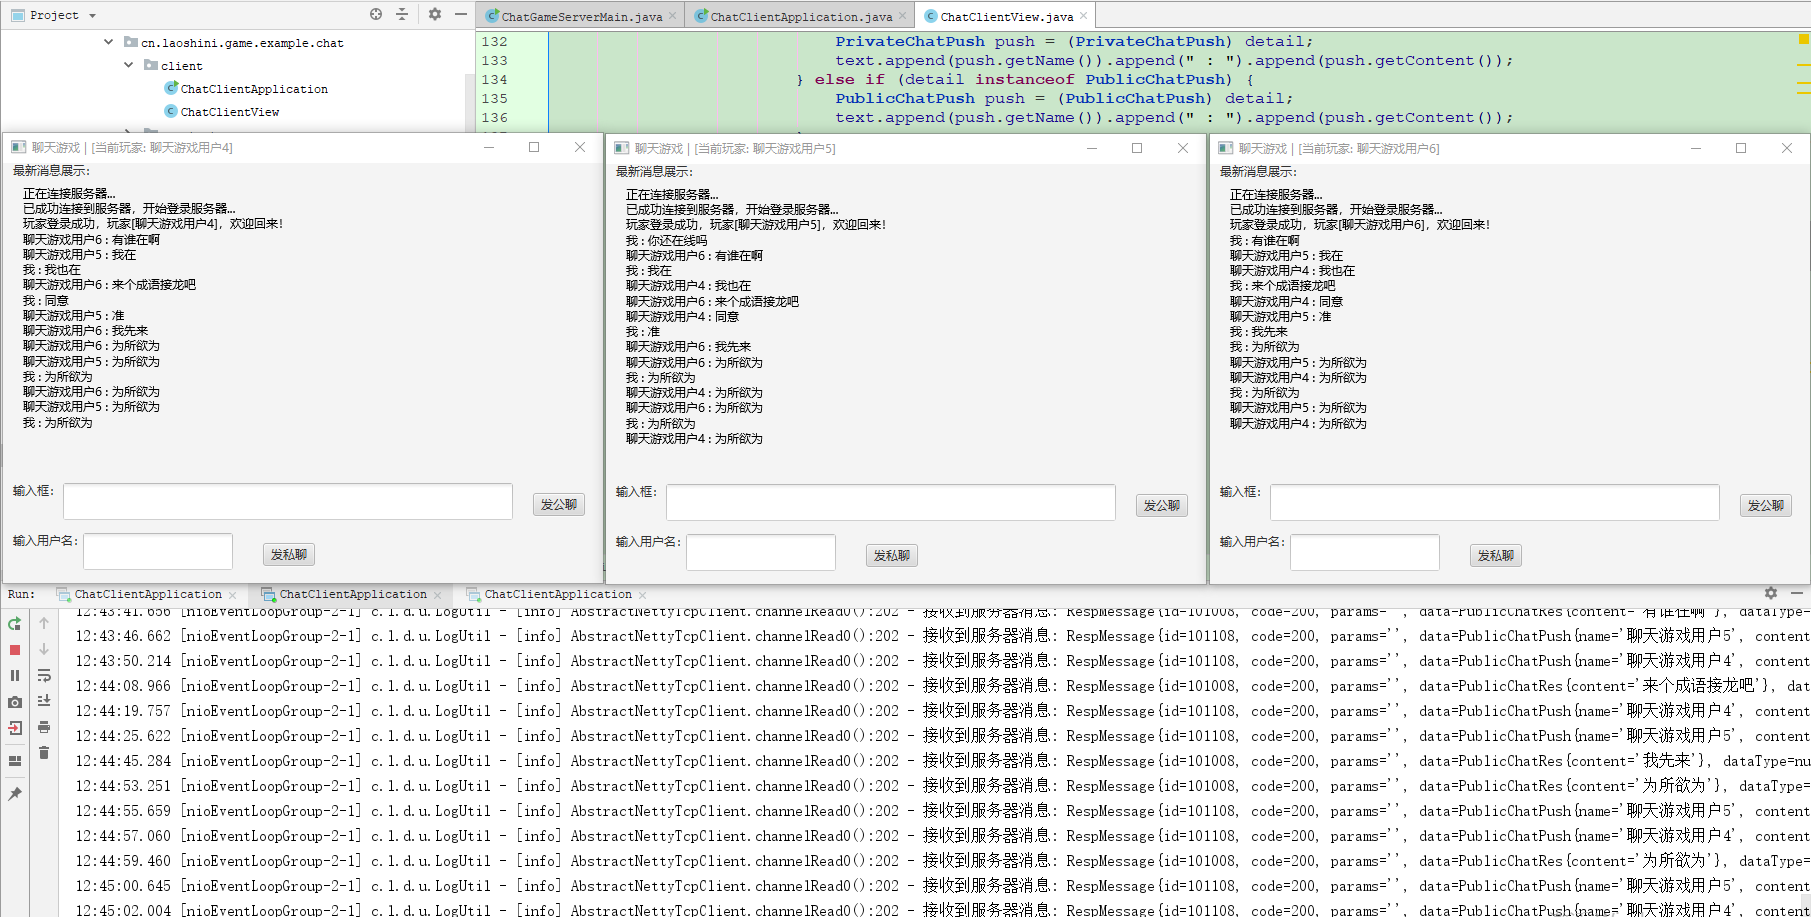Toggle scroll to end of console
The height and width of the screenshot is (917, 1811).
click(44, 701)
